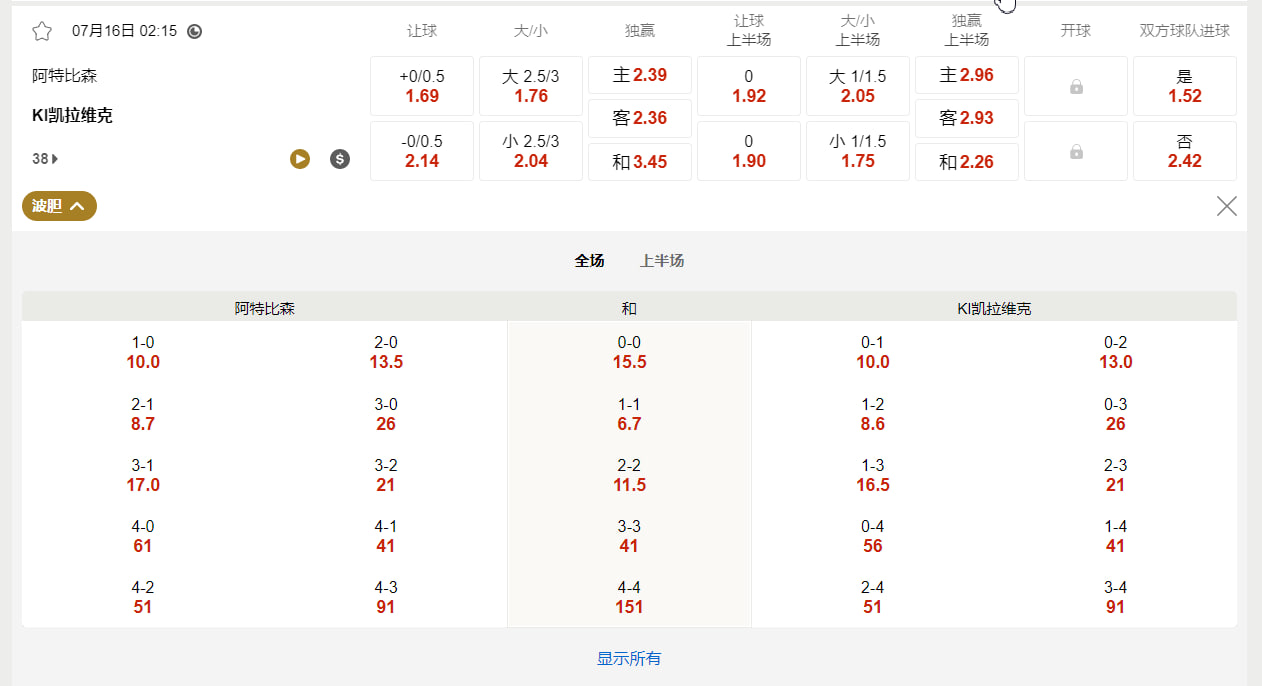Bet draw score 4-4 at 151

(629, 597)
